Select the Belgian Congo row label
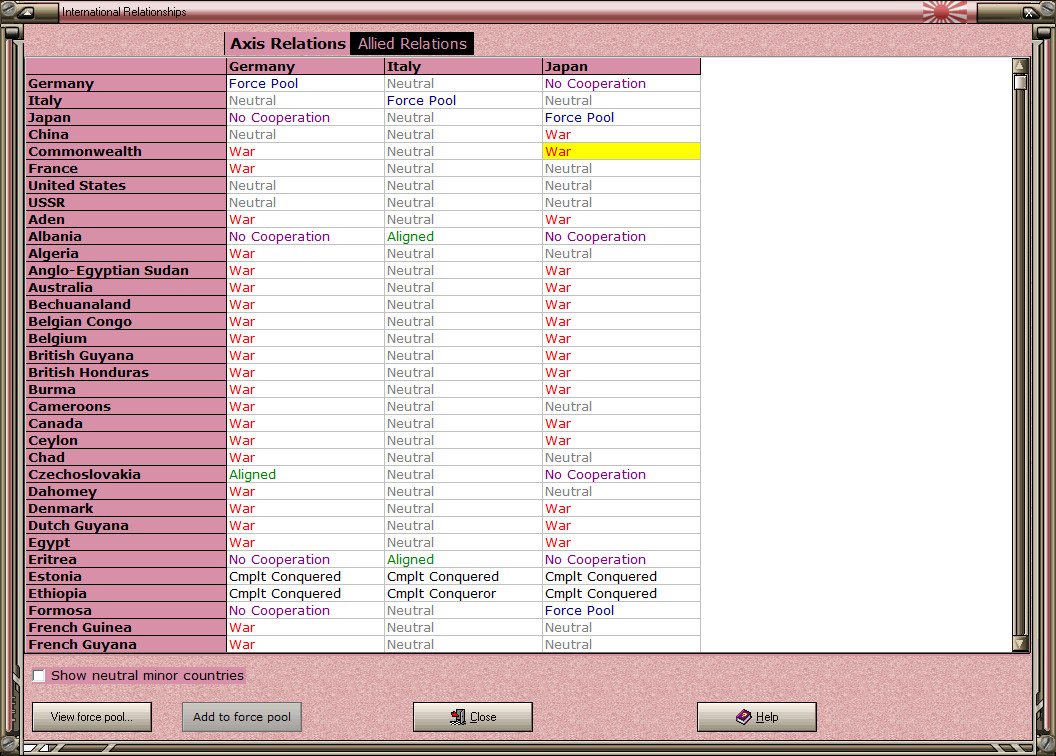Image resolution: width=1056 pixels, height=756 pixels. 126,322
